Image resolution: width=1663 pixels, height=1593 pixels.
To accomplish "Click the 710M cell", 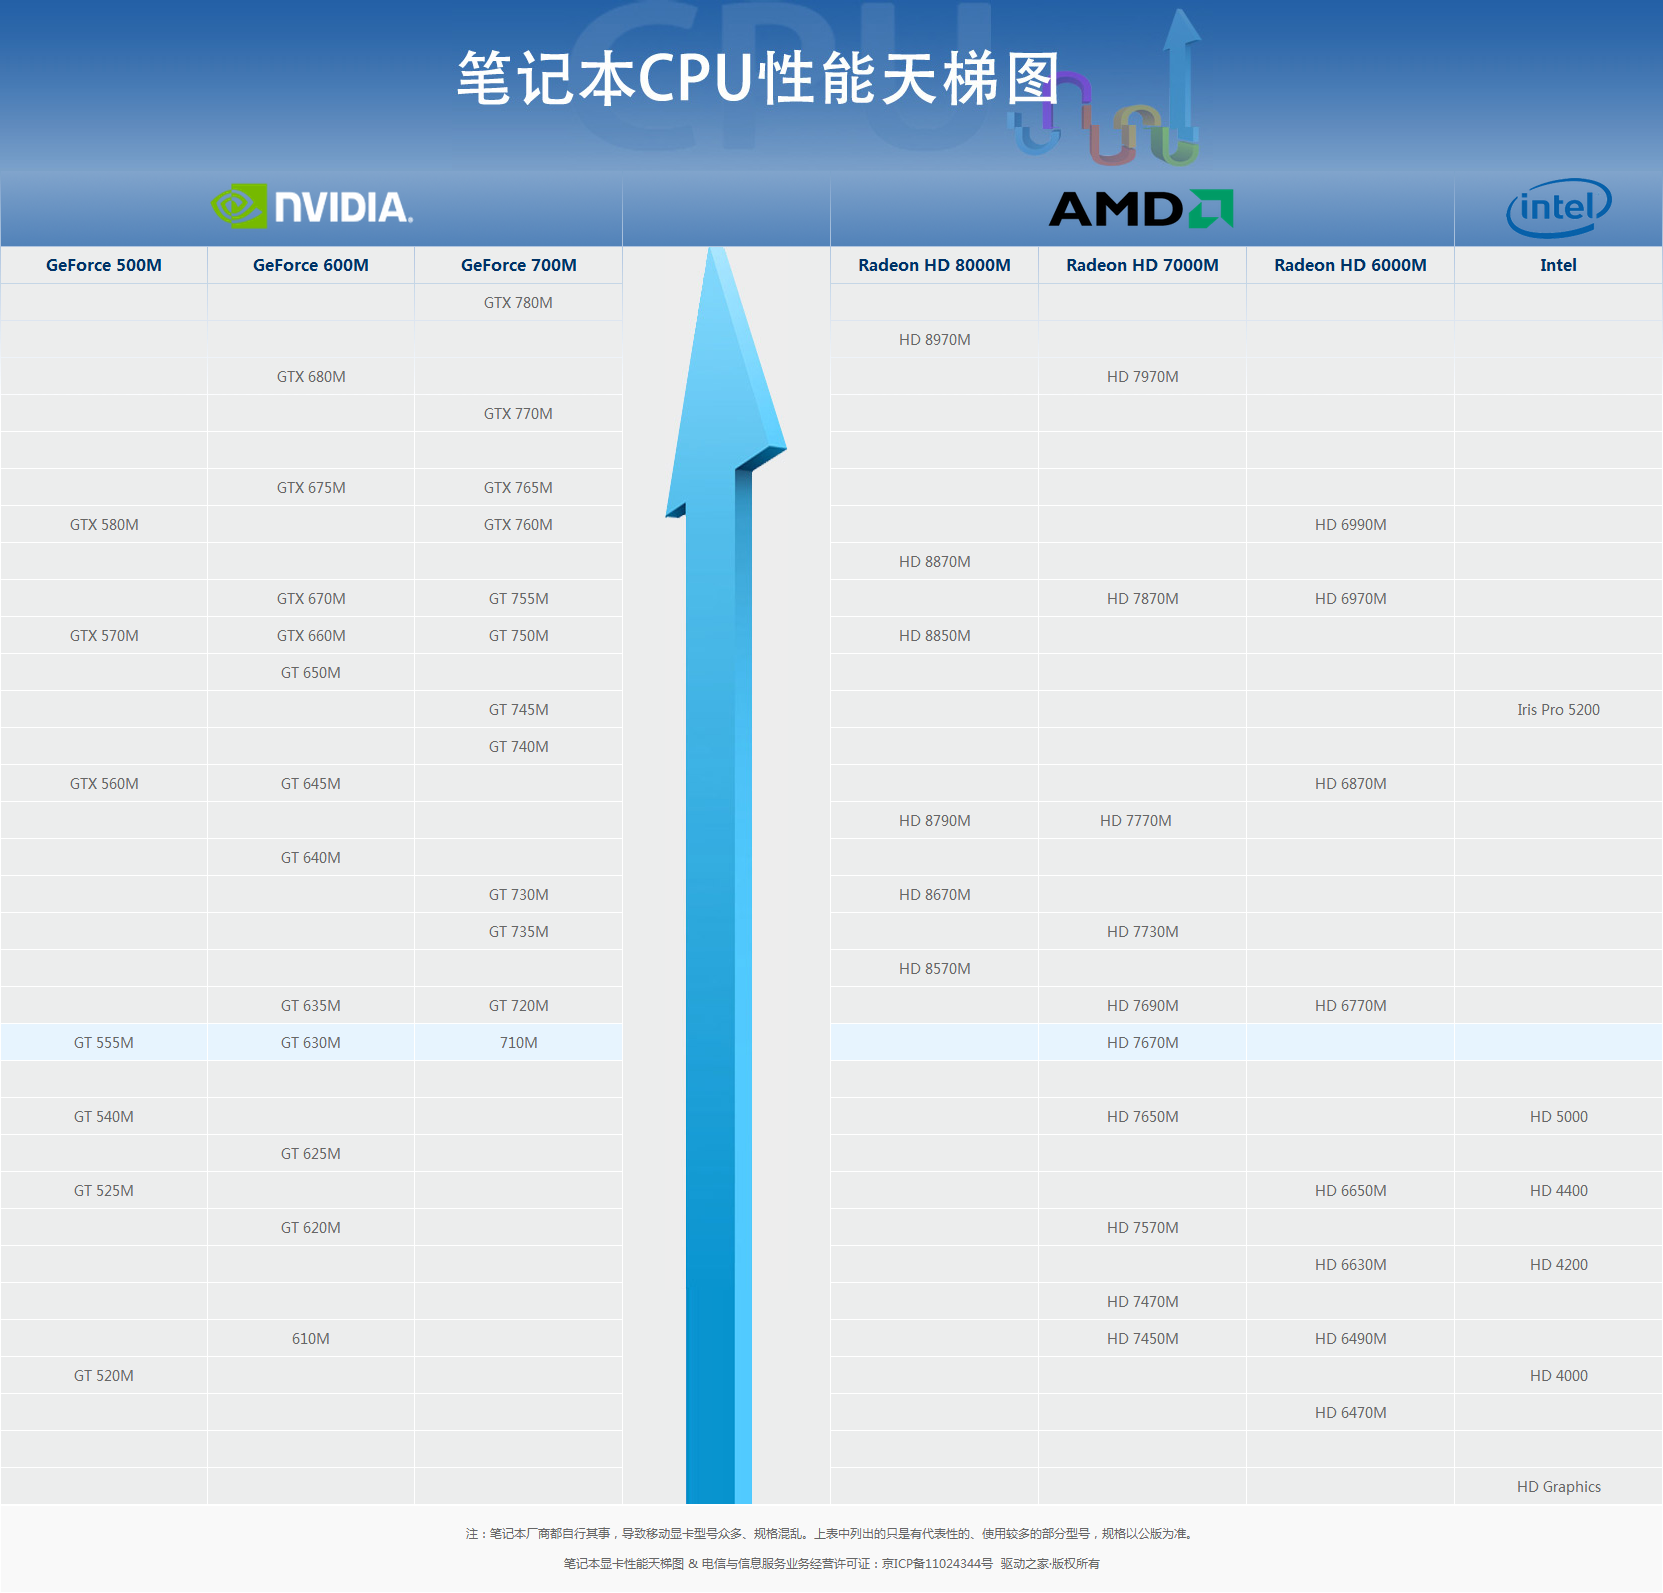I will (x=519, y=1043).
